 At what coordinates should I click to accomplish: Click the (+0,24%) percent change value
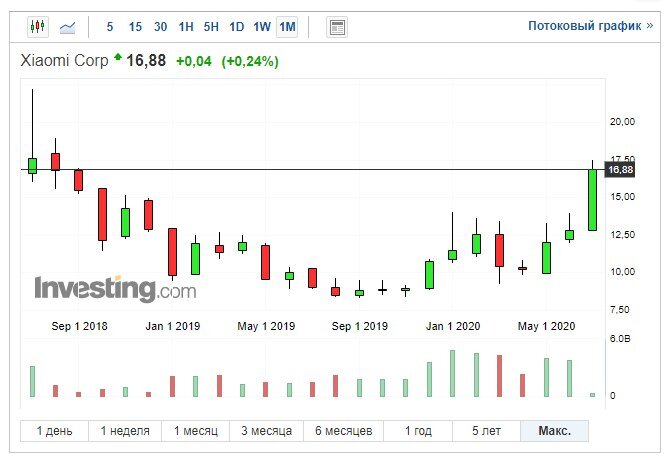[x=250, y=61]
